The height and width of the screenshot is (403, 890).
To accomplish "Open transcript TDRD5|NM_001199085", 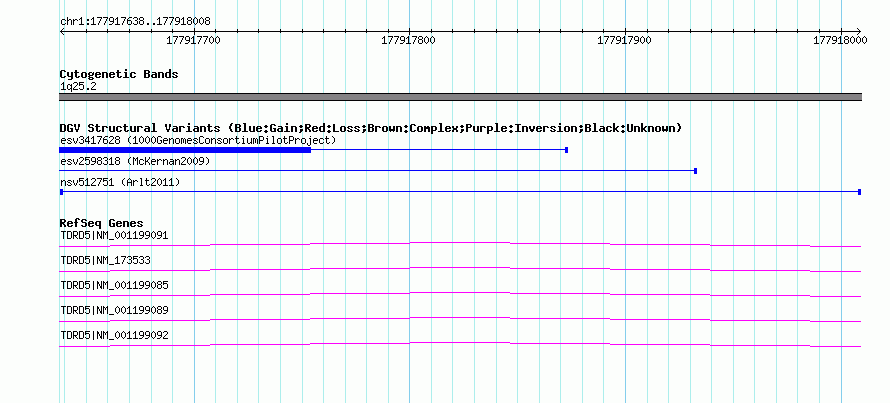I will (114, 285).
